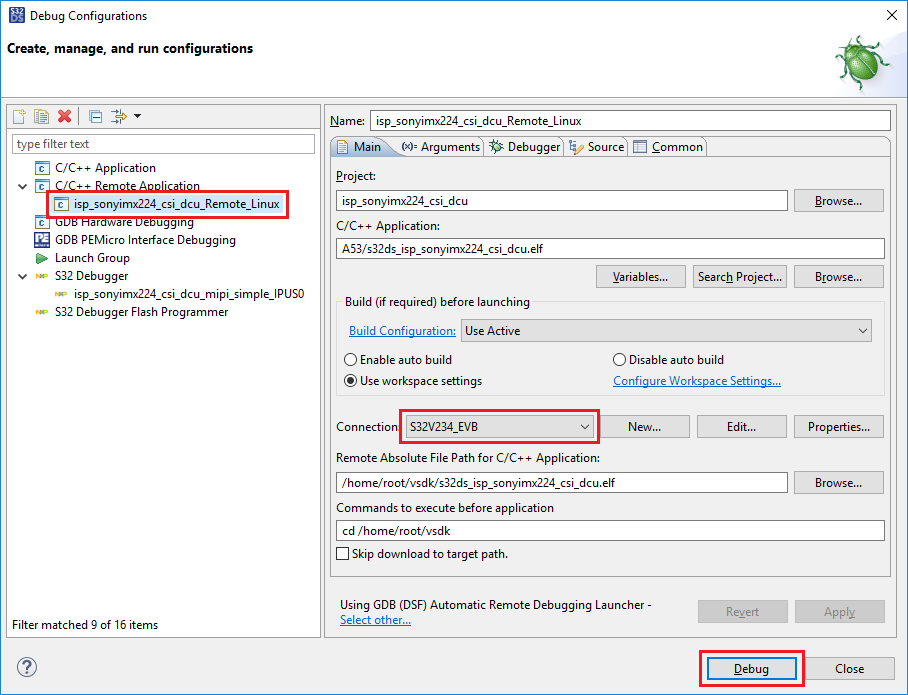Viewport: 908px width, 695px height.
Task: Click the Filter launch configurations icon
Action: point(120,117)
